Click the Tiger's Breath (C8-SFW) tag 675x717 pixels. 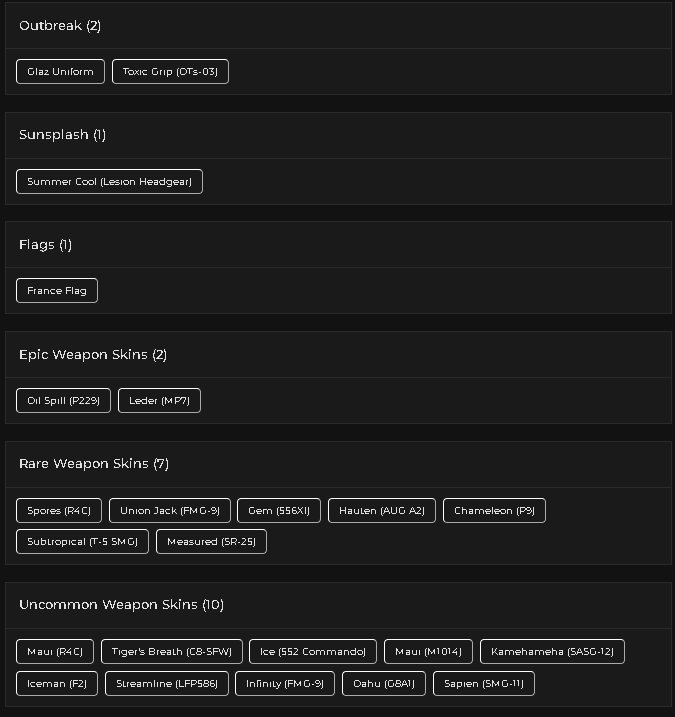171,652
